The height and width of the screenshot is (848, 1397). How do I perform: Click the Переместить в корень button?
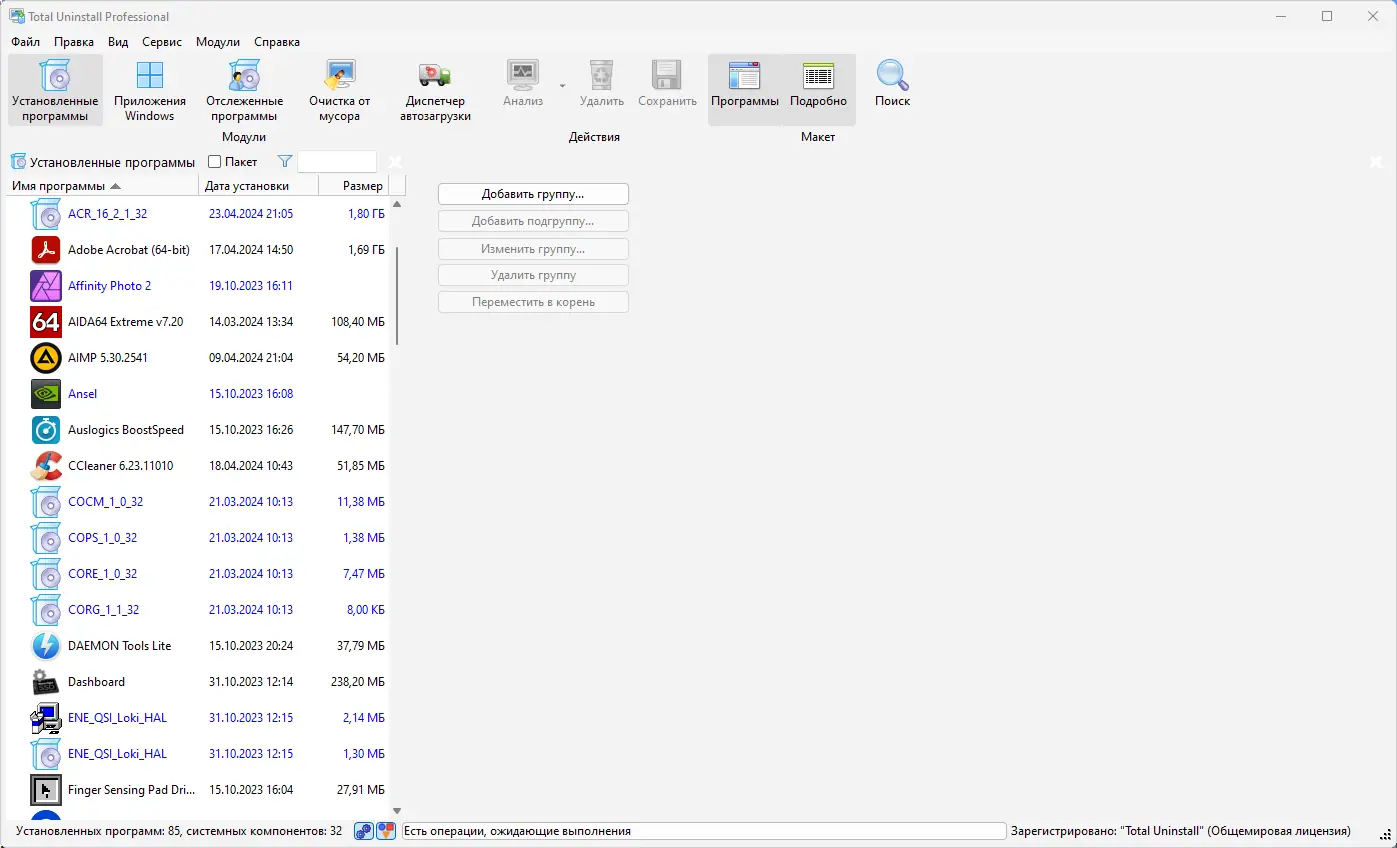[533, 301]
